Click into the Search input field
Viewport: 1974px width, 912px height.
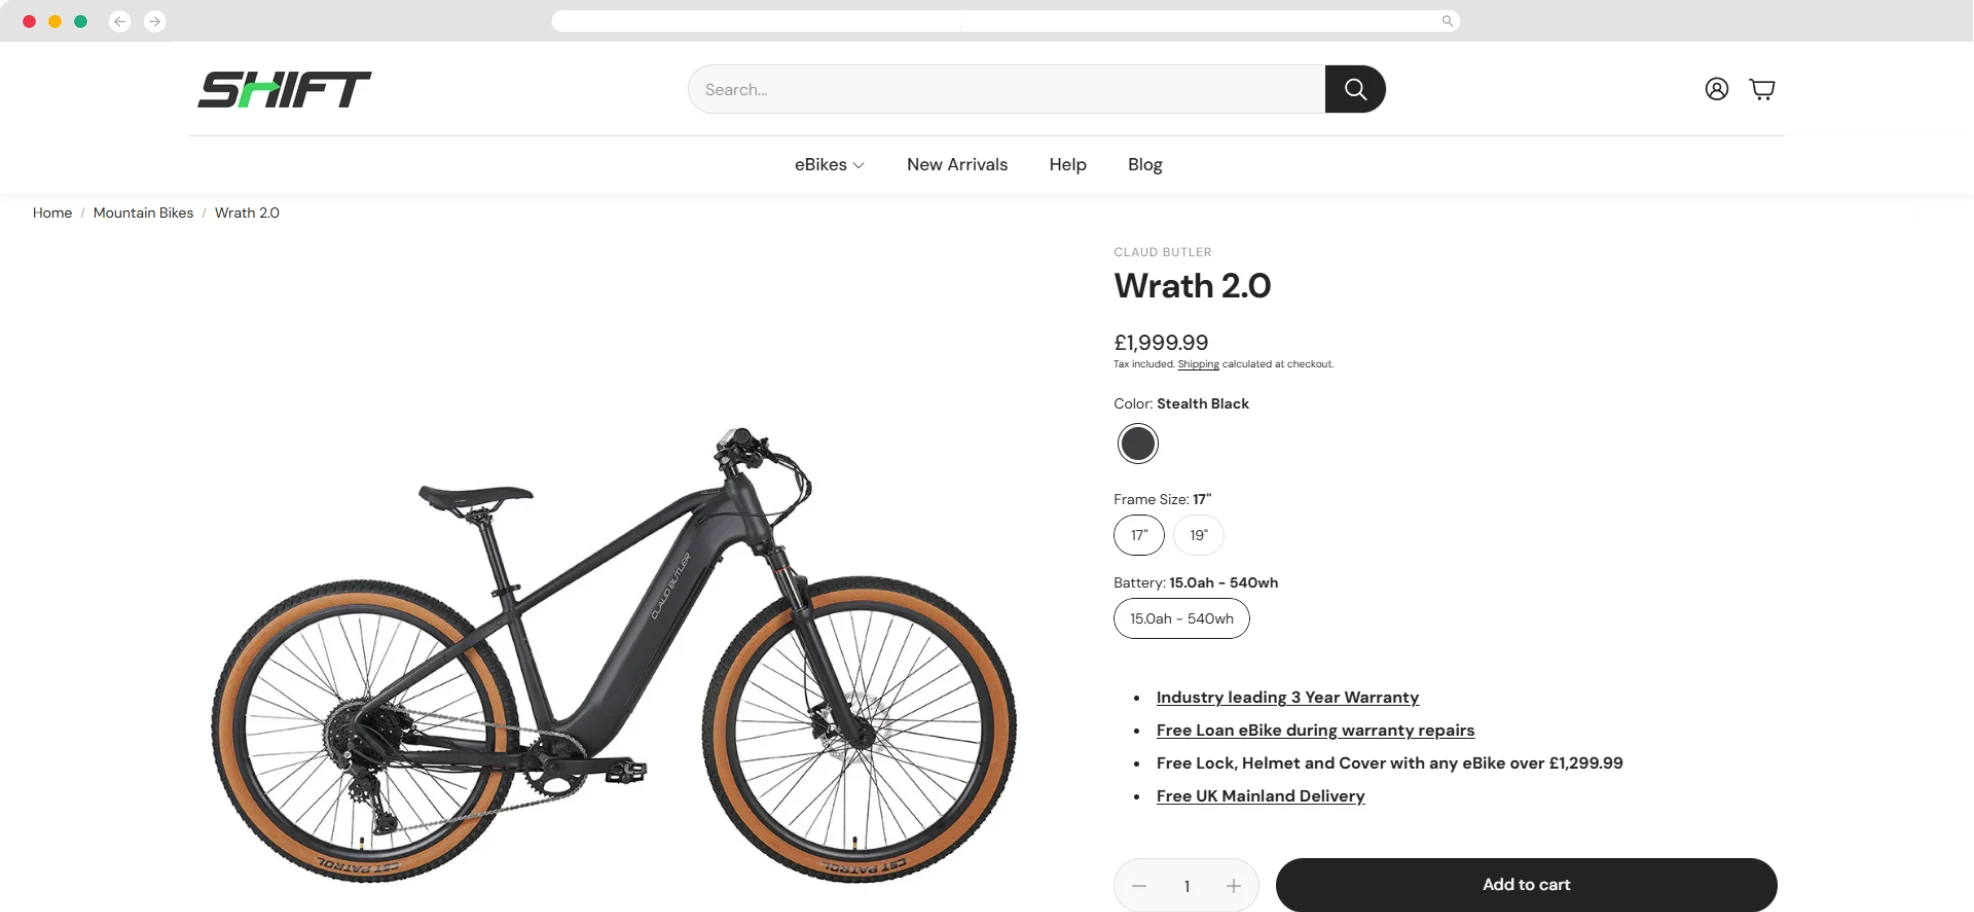[x=1006, y=89]
